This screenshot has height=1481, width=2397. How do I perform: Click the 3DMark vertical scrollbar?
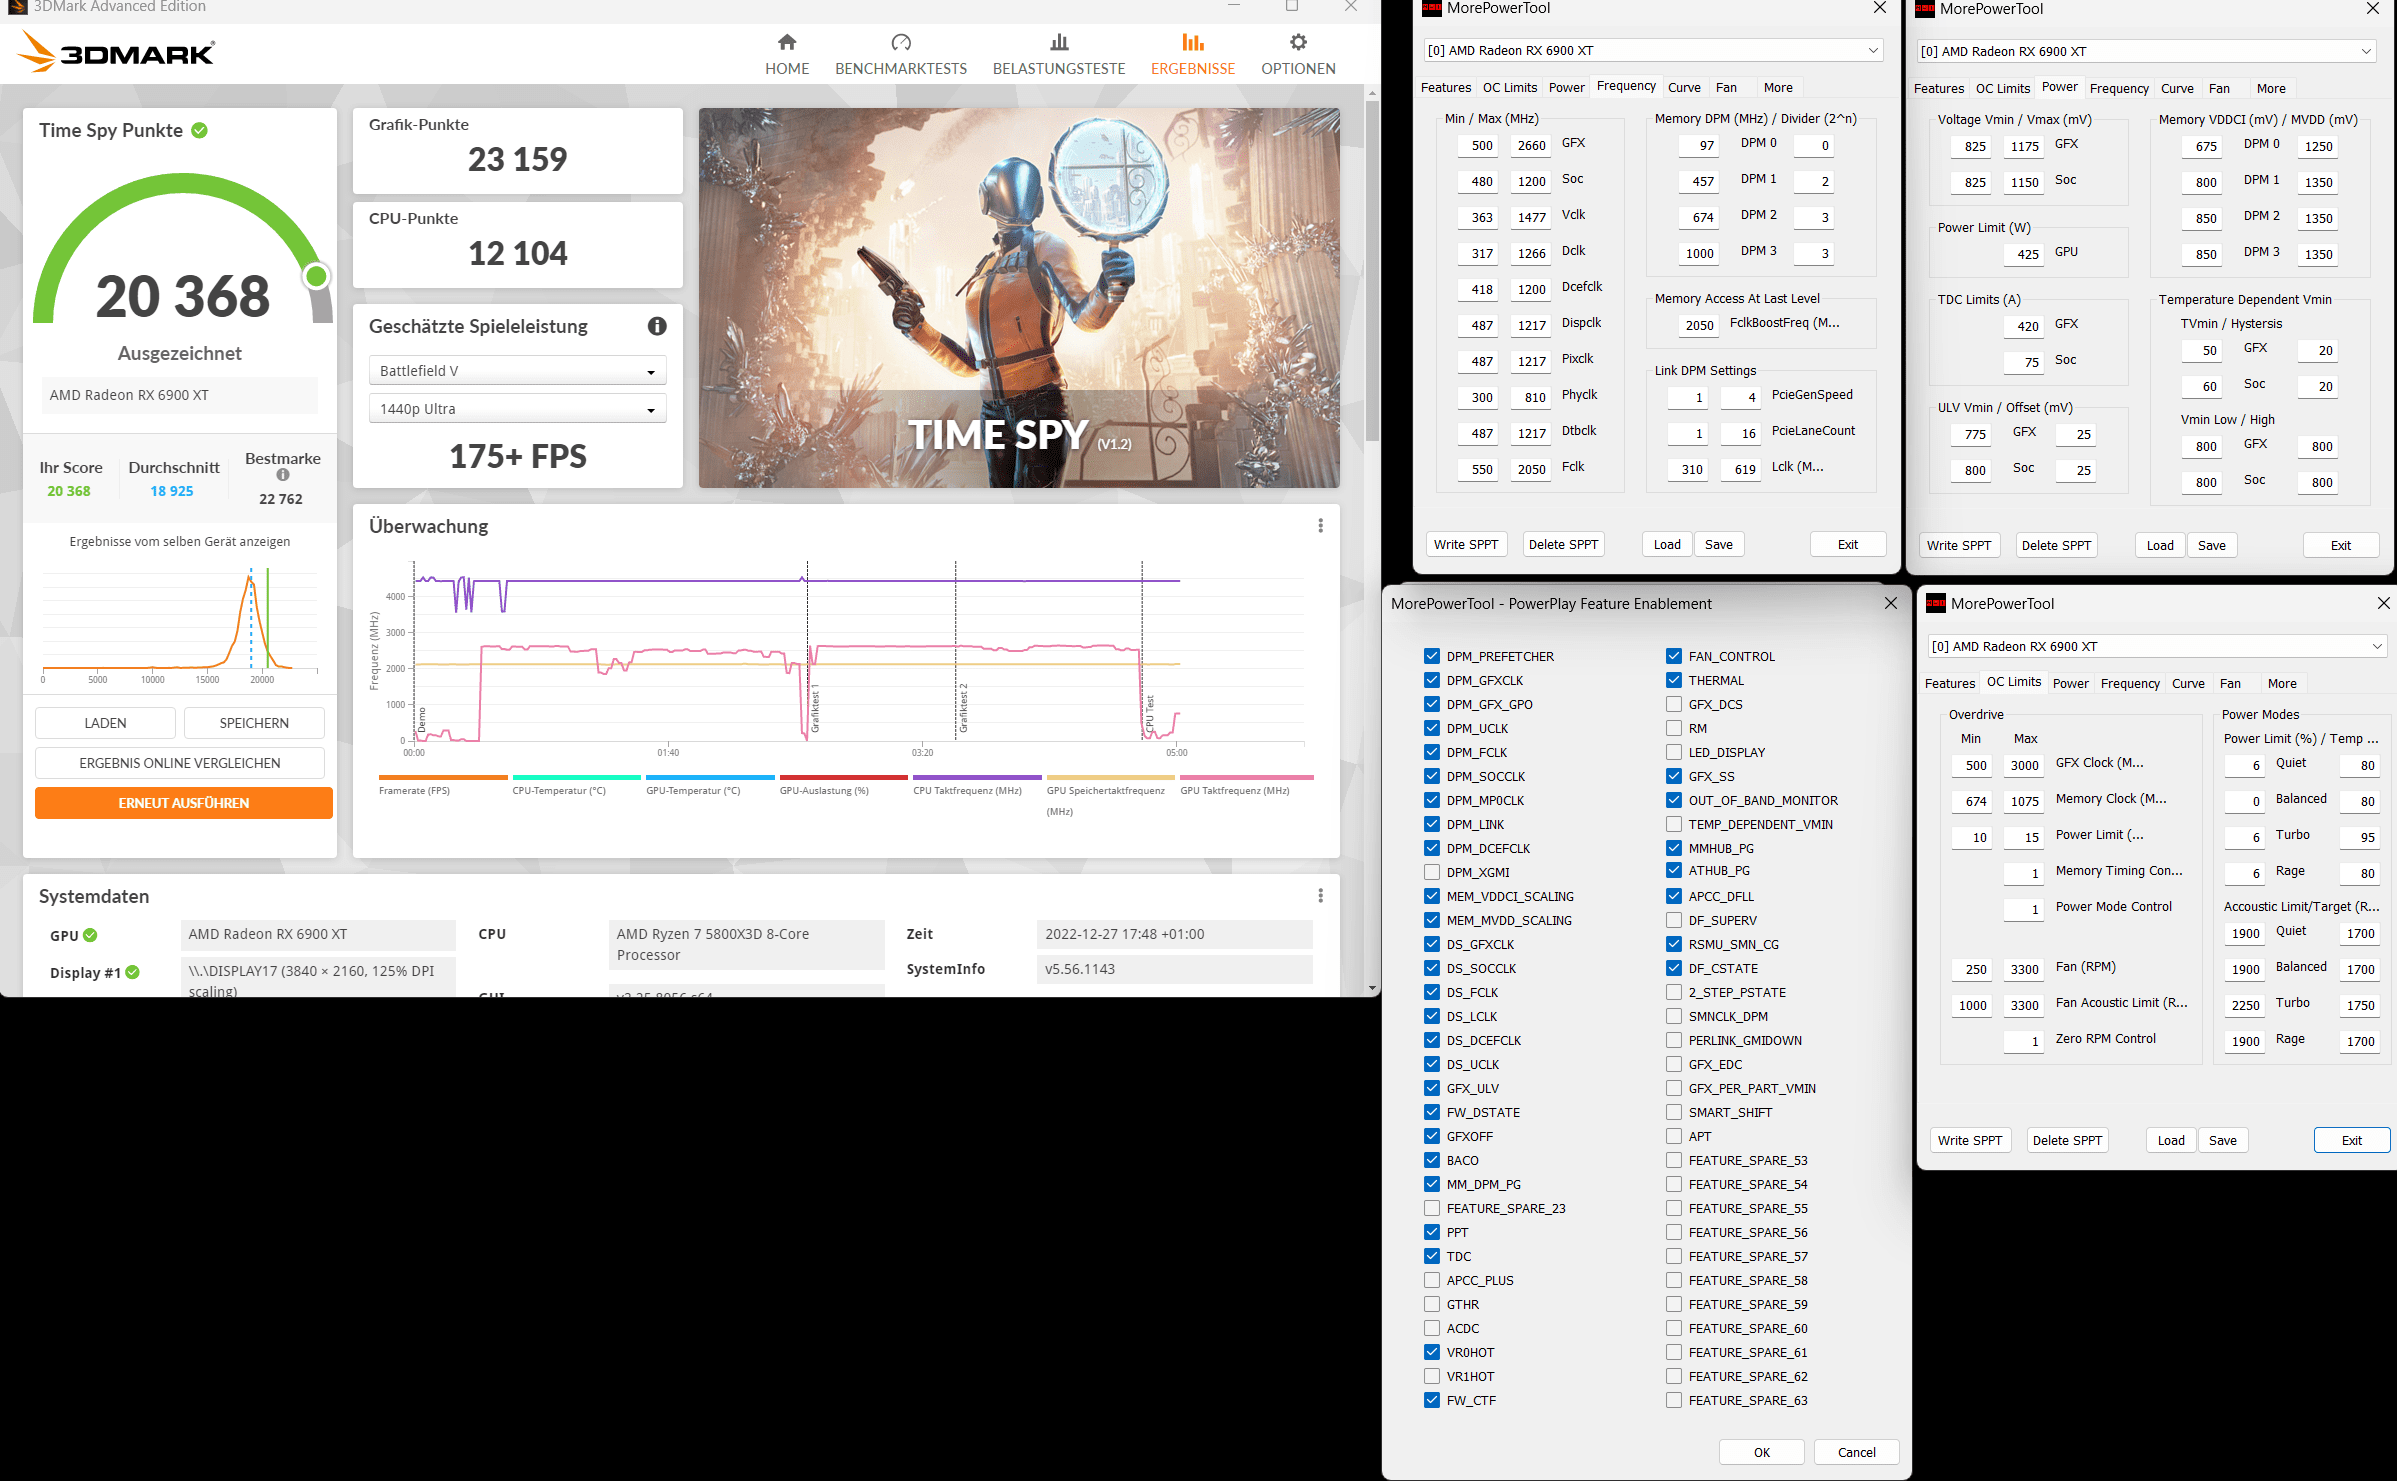(x=1372, y=270)
